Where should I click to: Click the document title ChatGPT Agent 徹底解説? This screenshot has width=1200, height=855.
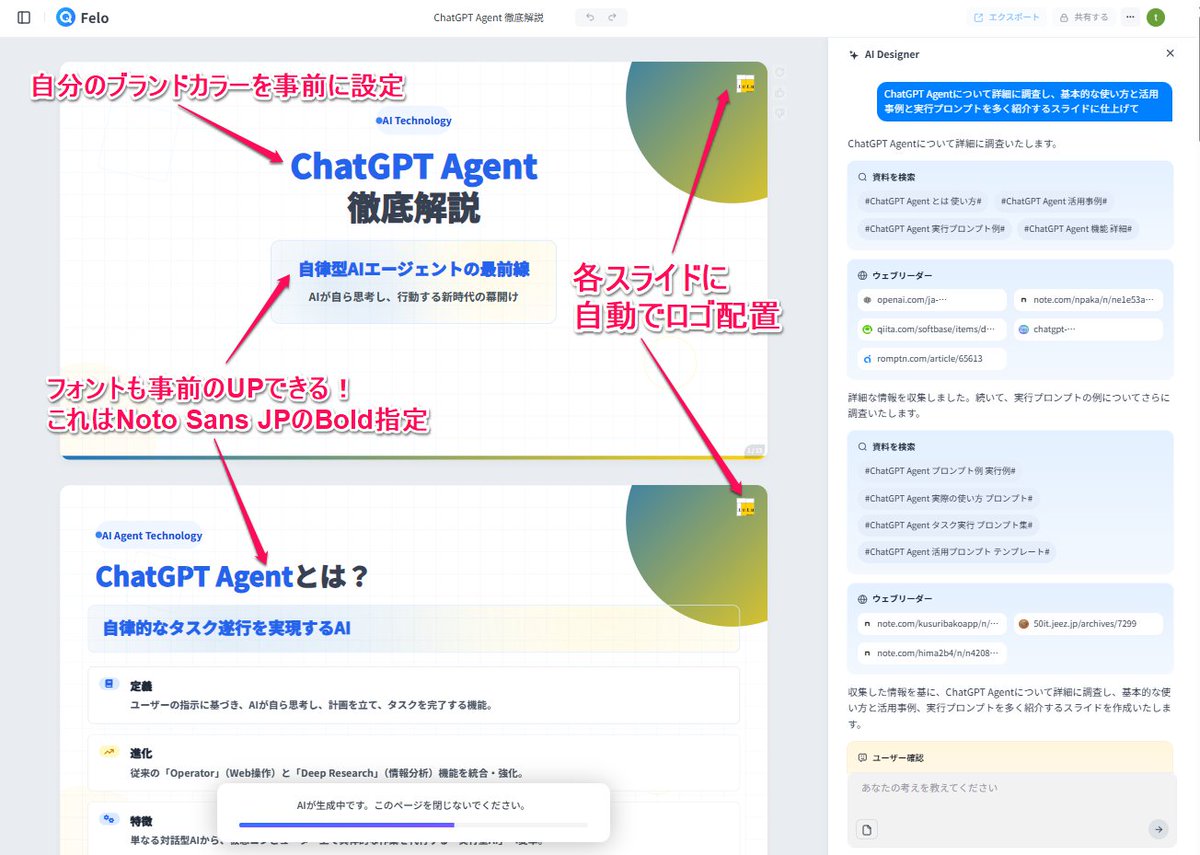point(489,18)
